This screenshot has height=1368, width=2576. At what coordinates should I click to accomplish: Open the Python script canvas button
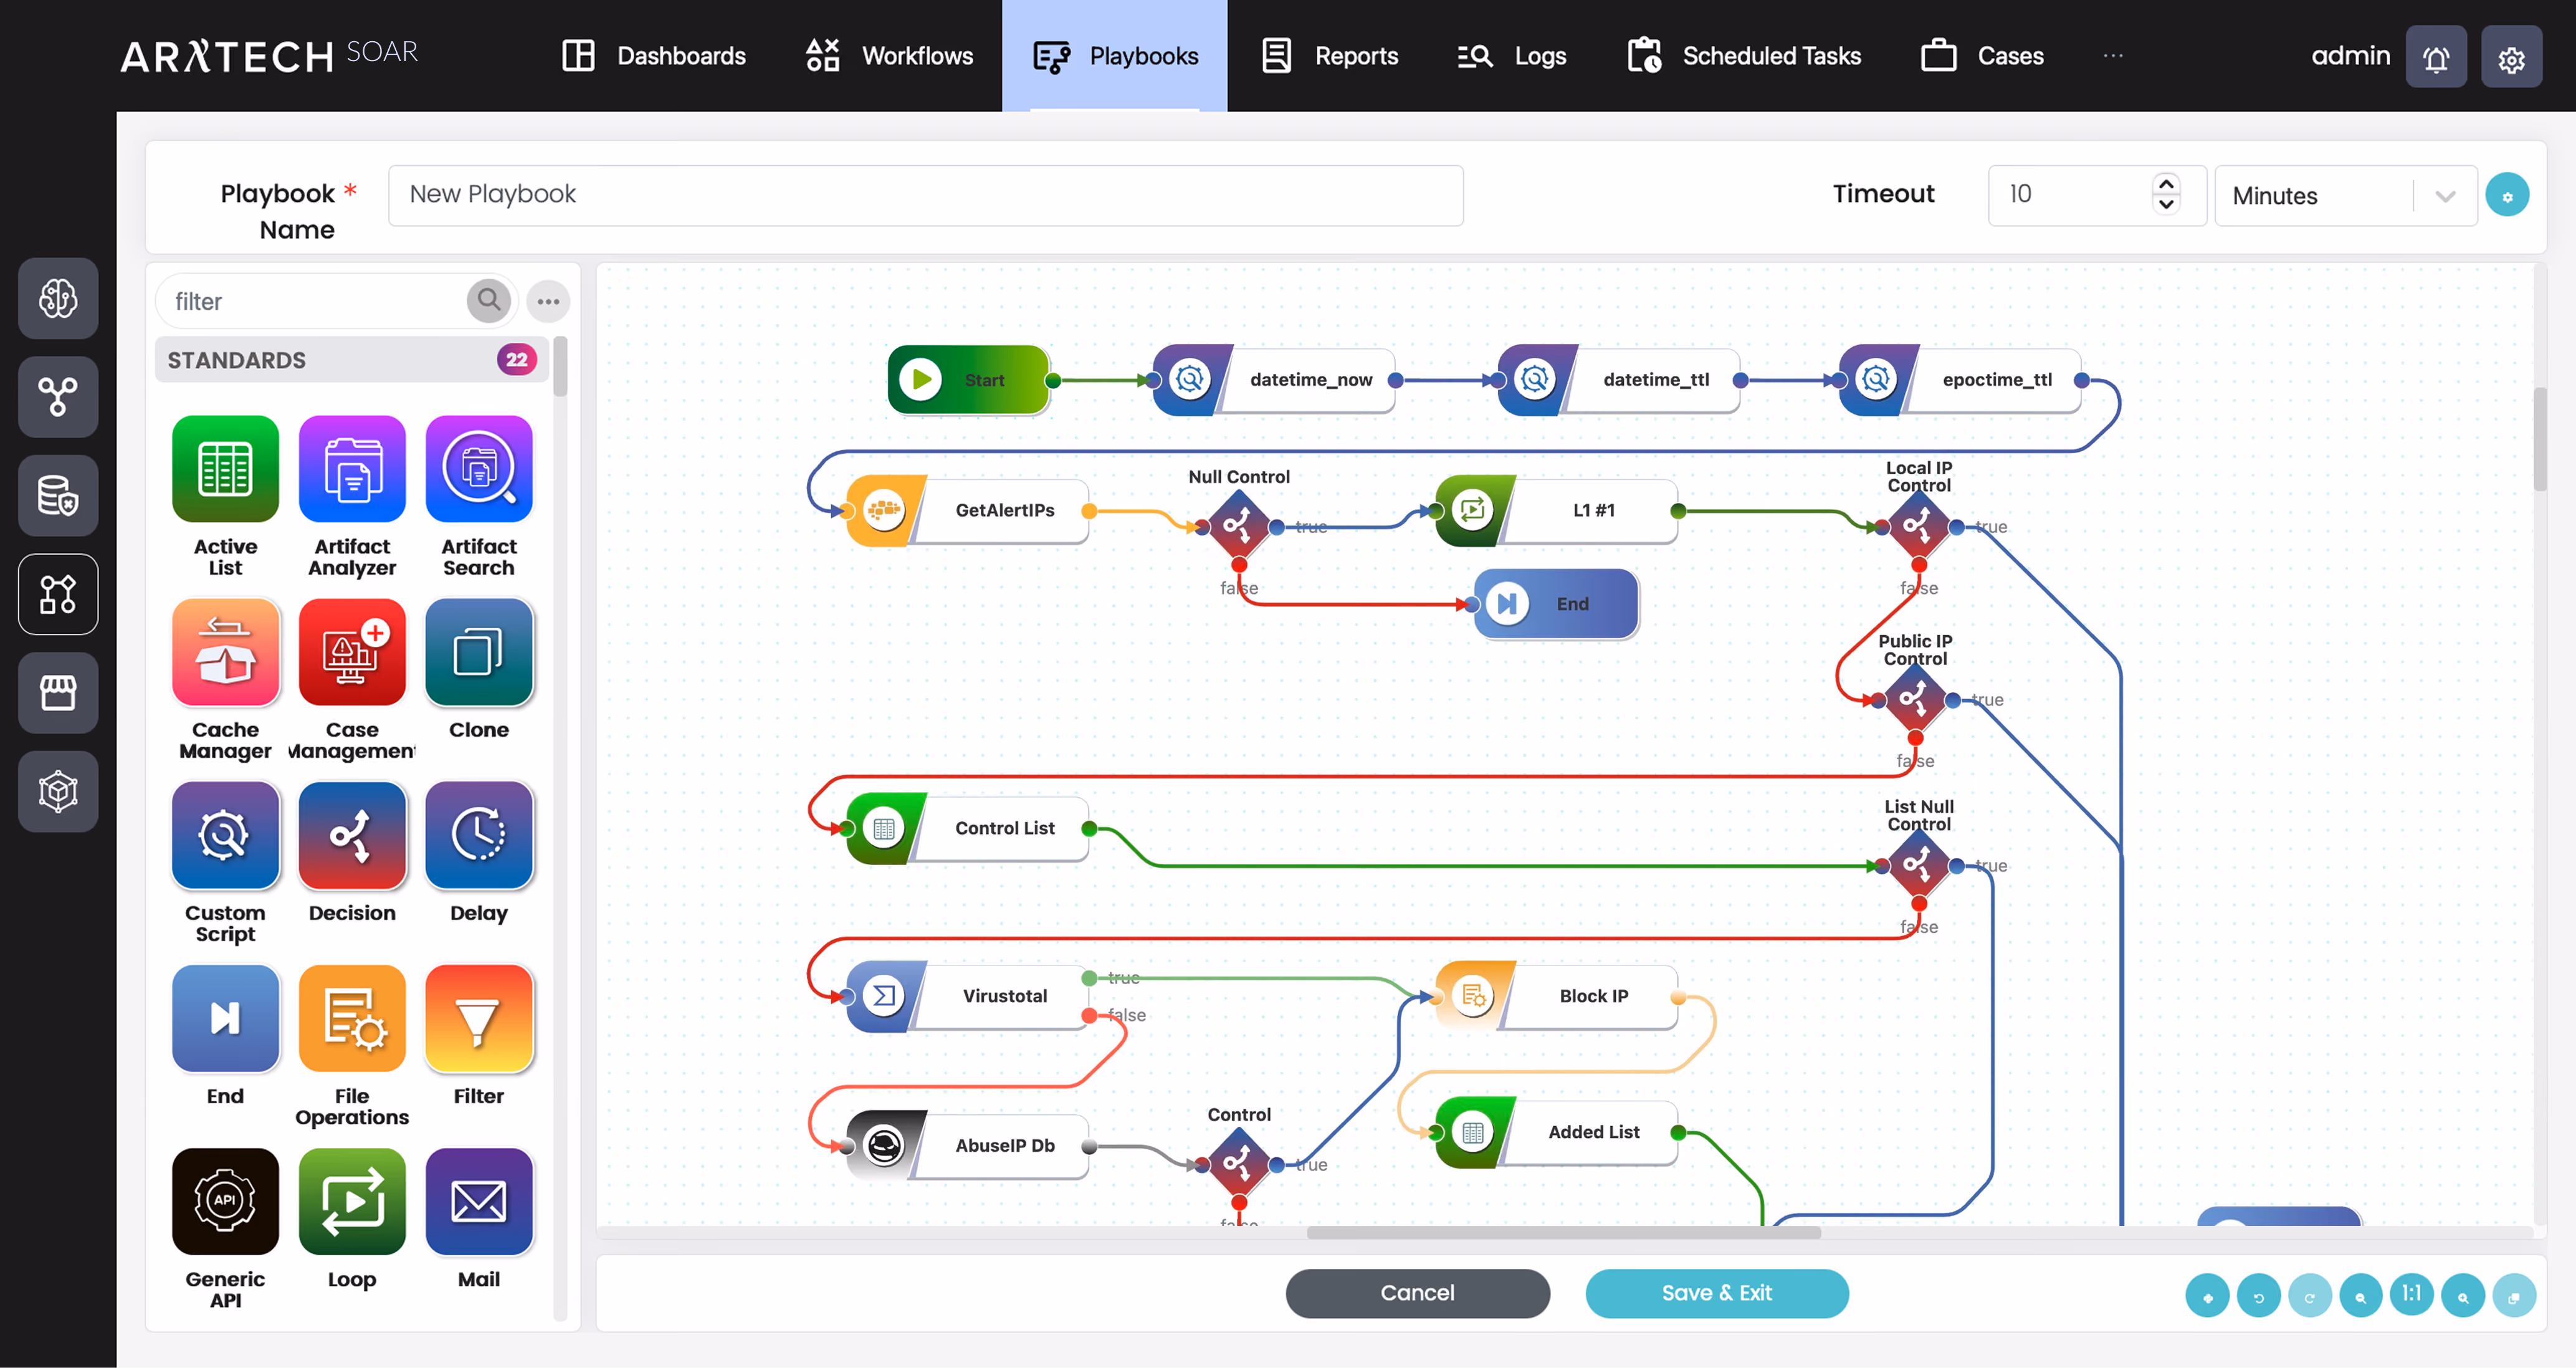[2207, 1296]
